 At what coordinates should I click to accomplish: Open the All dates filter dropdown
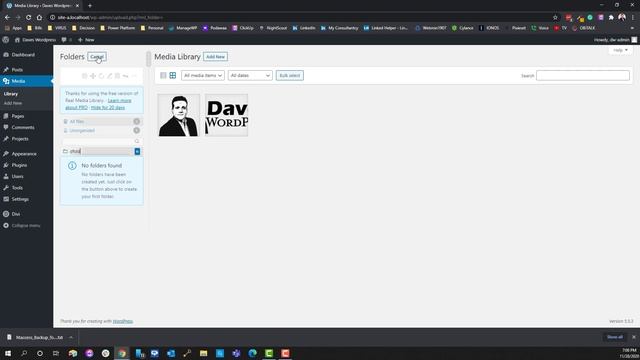tap(250, 76)
